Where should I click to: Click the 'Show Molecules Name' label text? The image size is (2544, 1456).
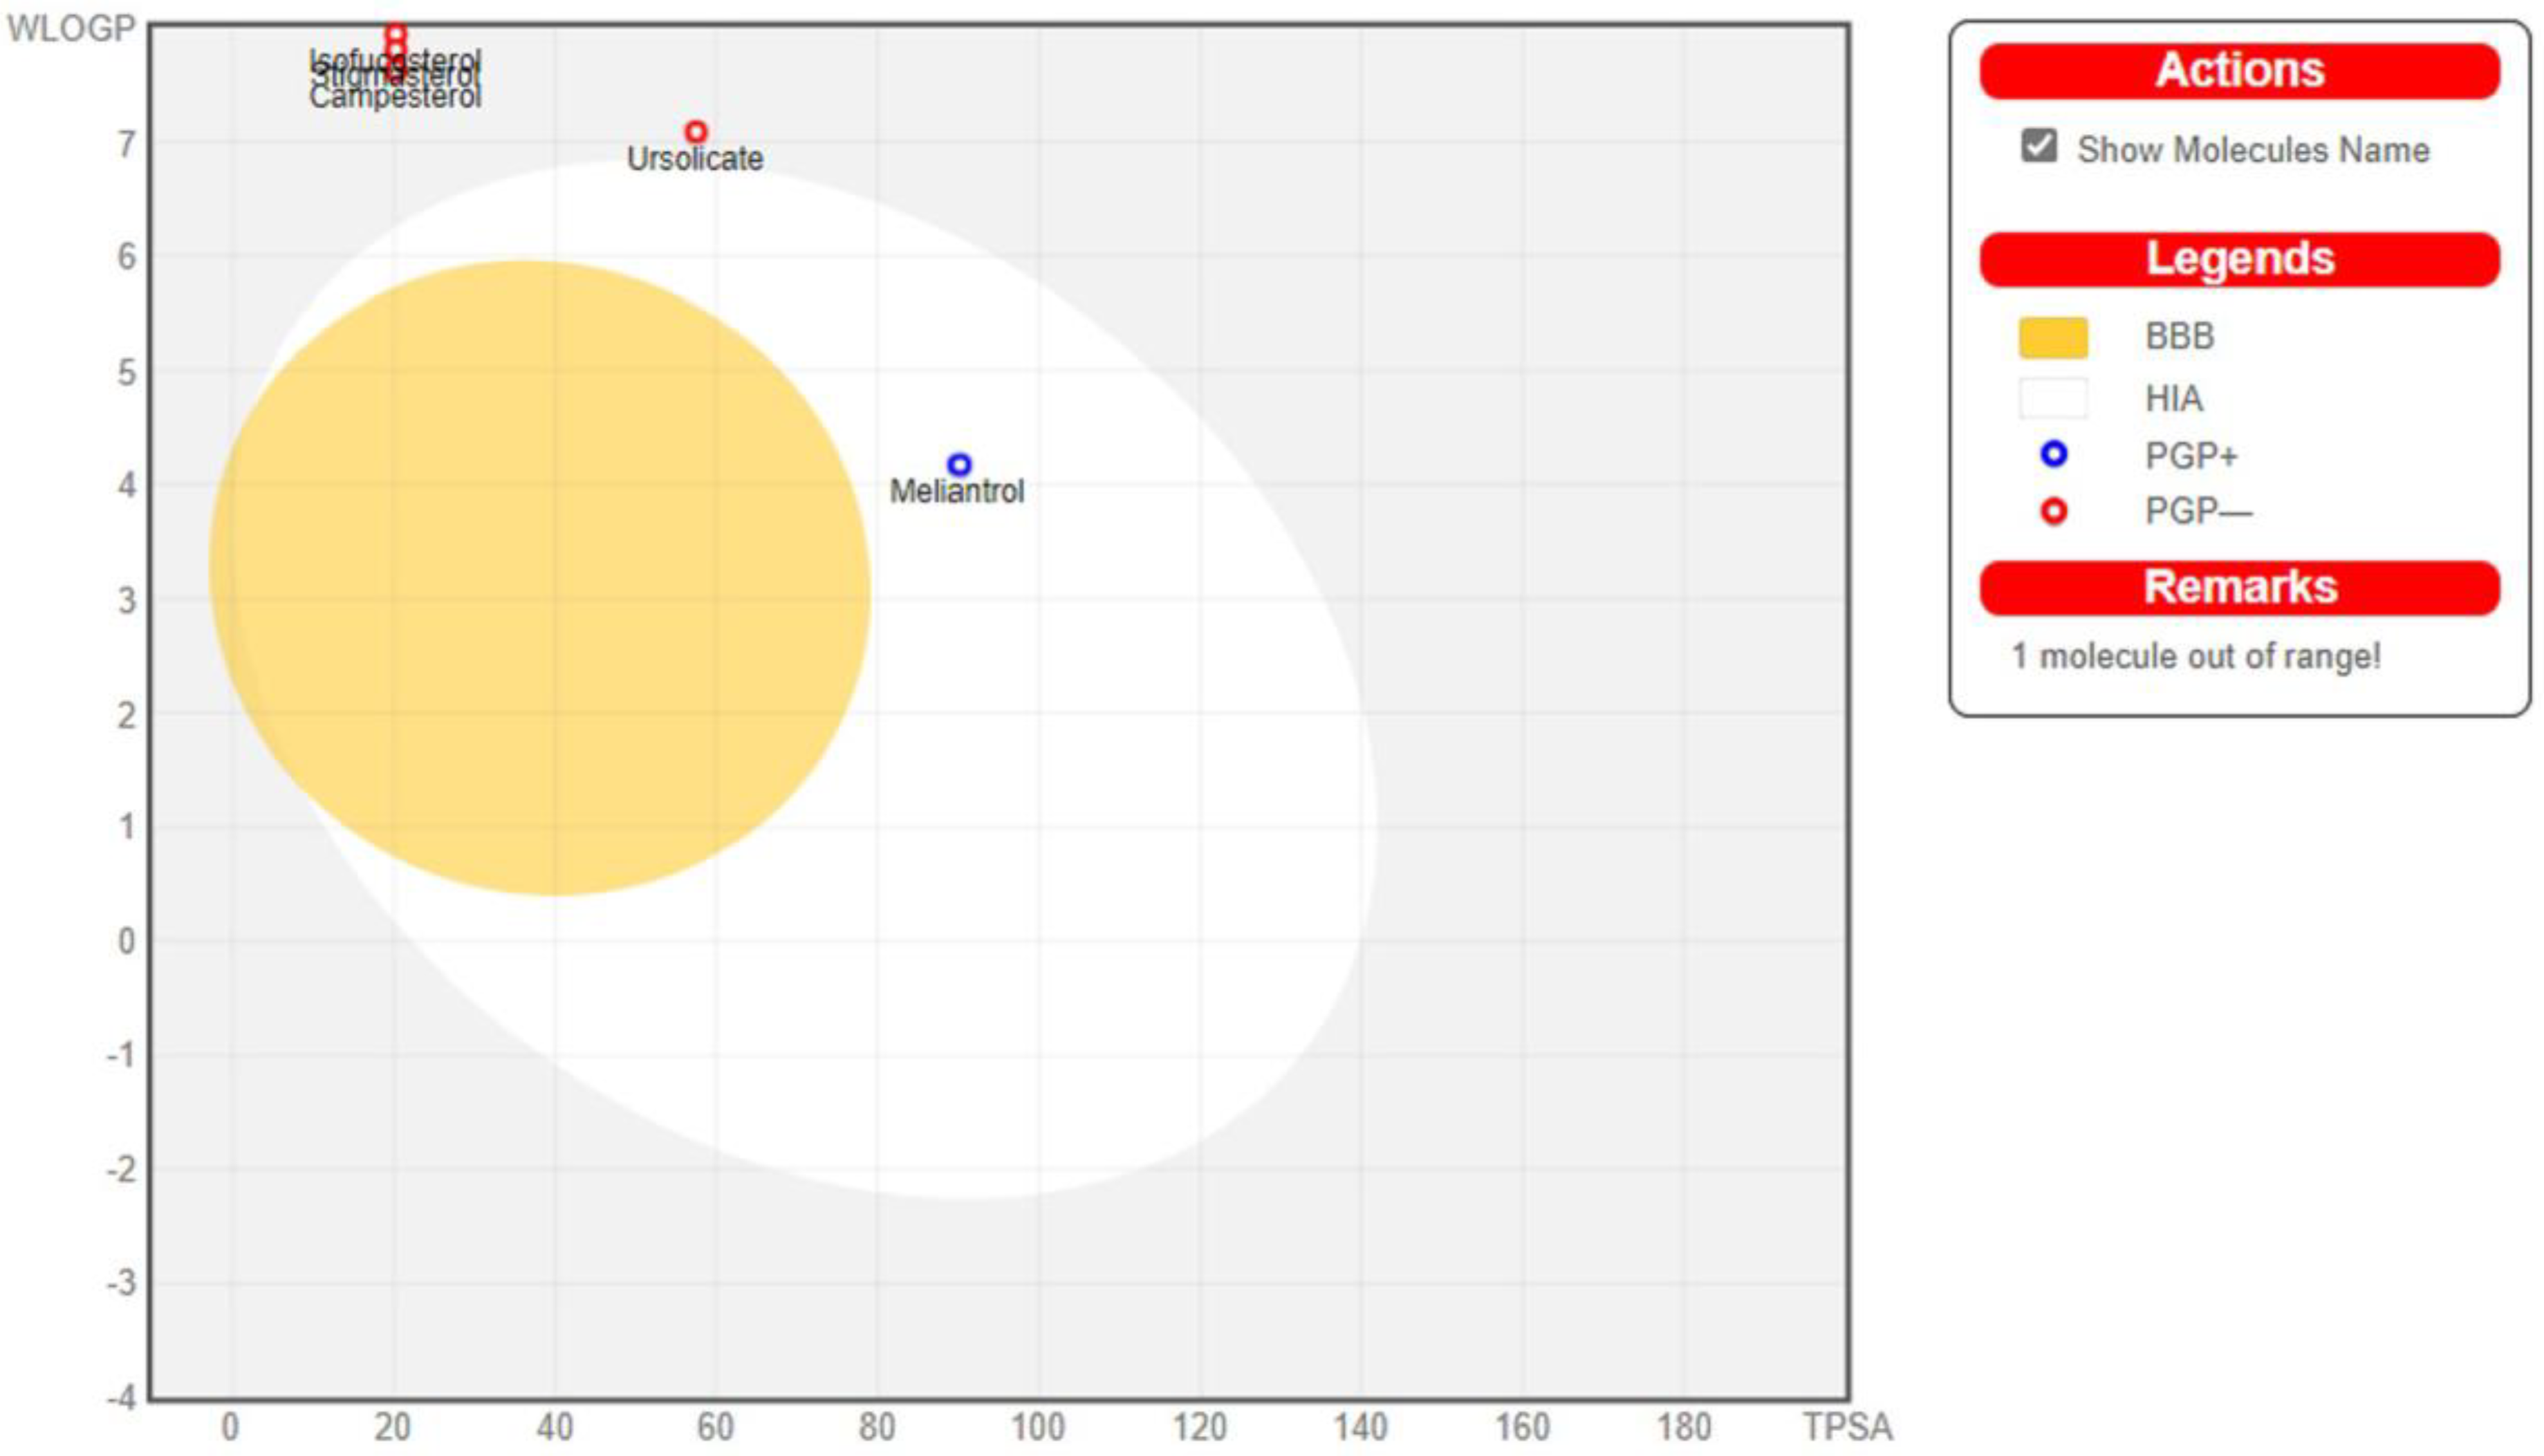[2253, 150]
